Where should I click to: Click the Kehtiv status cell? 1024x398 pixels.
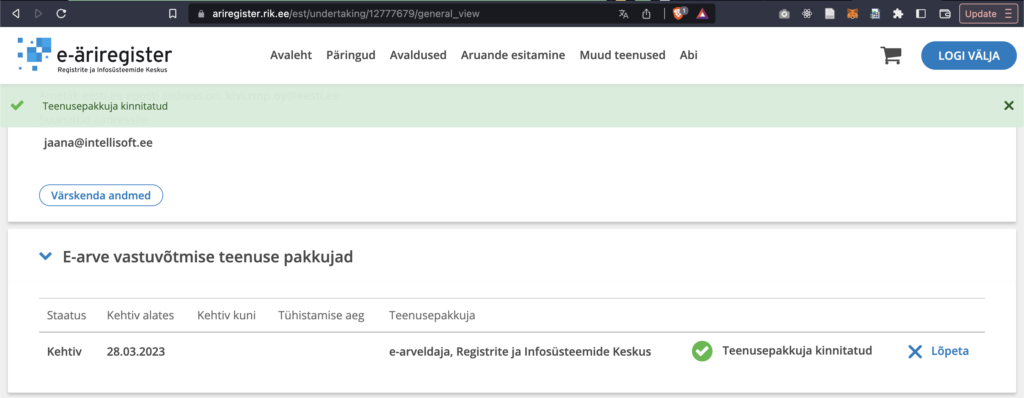64,352
